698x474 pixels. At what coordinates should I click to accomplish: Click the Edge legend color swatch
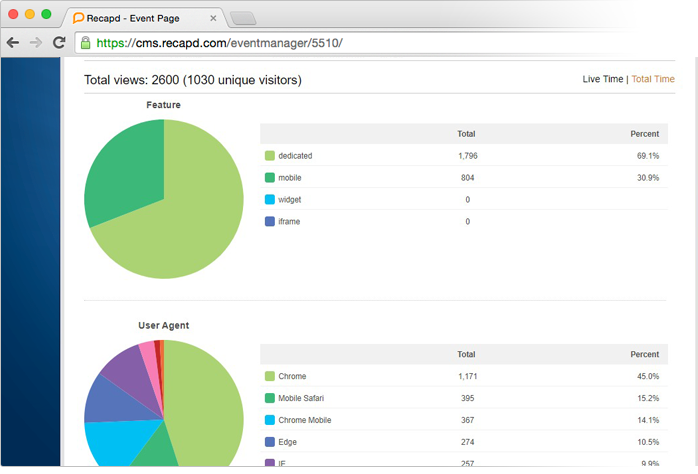click(270, 442)
